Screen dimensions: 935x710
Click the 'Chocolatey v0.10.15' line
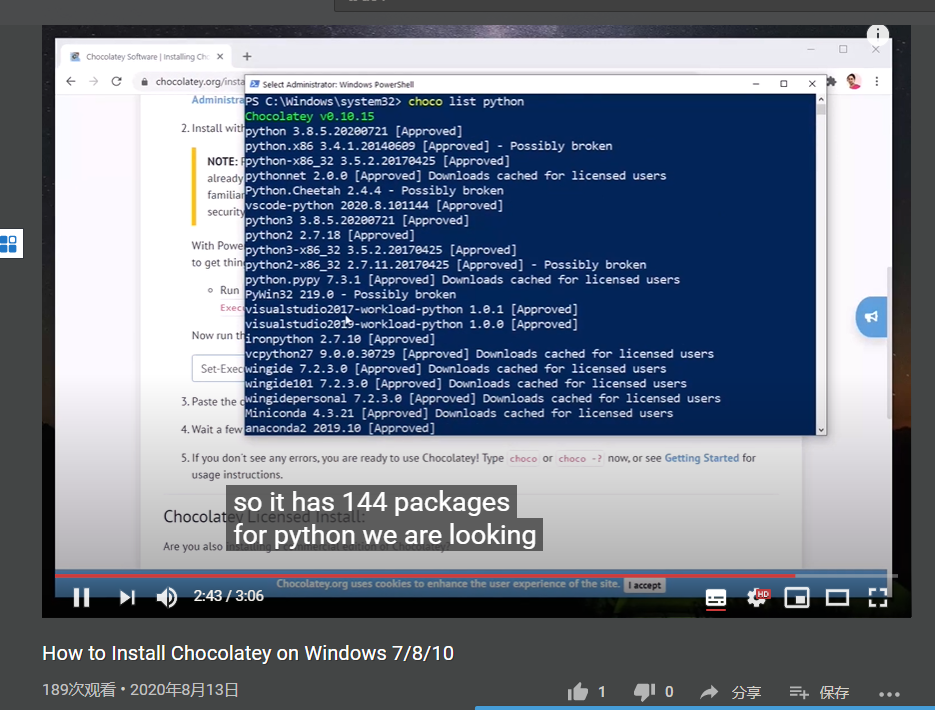(309, 116)
